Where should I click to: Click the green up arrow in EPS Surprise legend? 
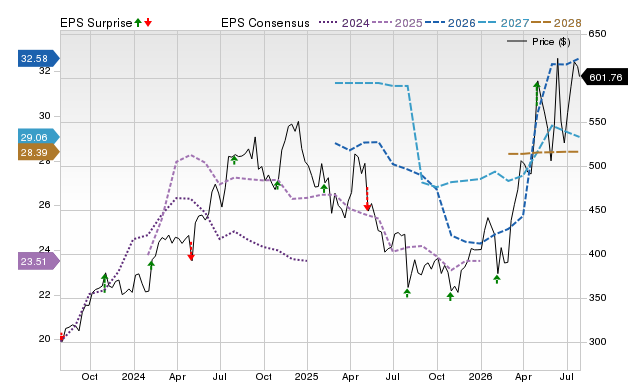(x=138, y=23)
